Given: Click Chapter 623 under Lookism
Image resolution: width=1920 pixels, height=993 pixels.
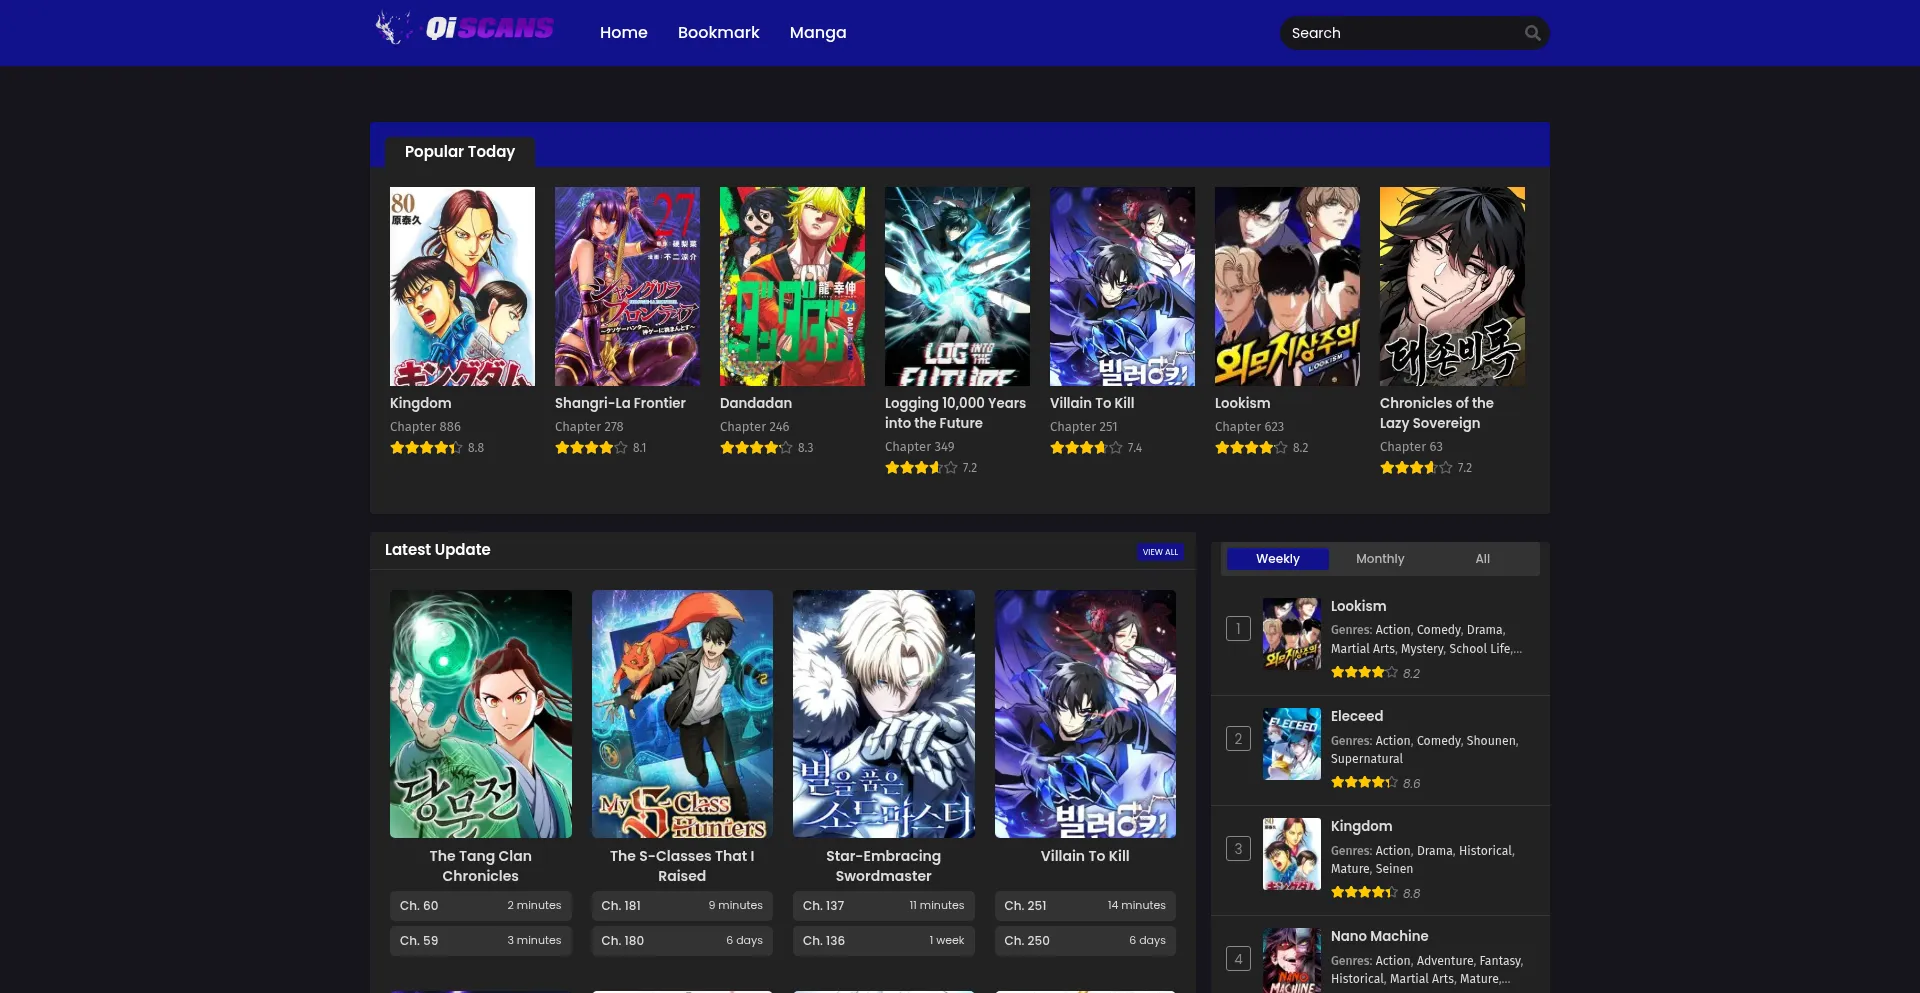Looking at the screenshot, I should tap(1249, 427).
